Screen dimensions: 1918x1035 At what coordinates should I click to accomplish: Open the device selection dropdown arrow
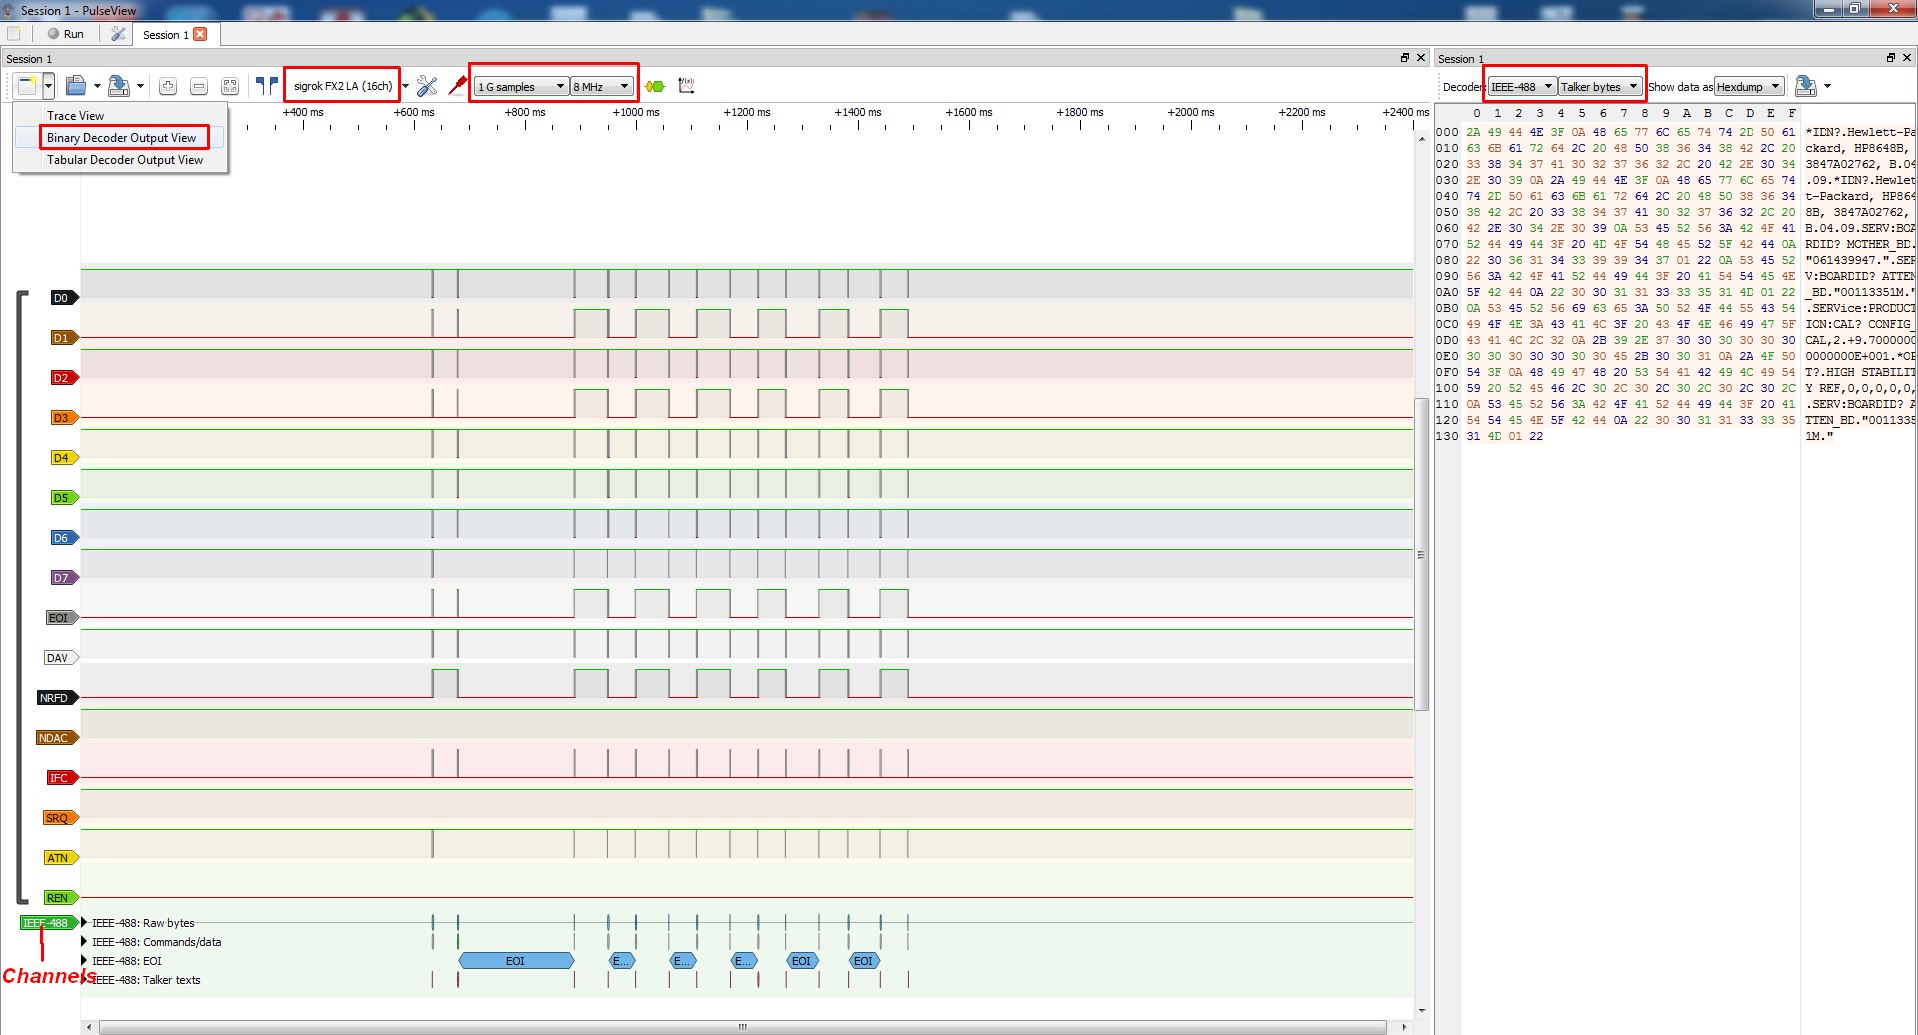tap(405, 86)
